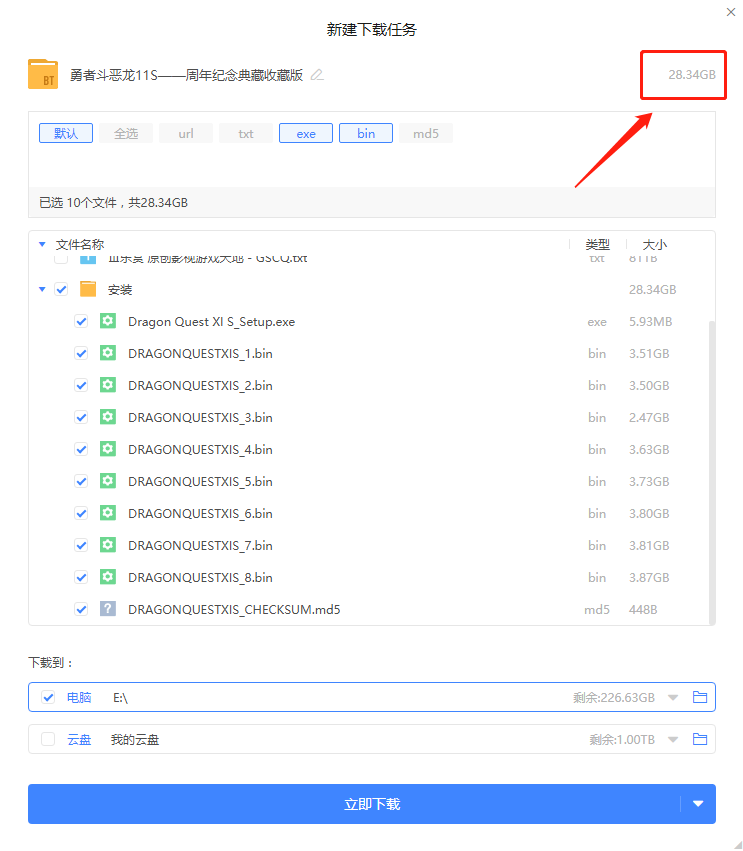Screen dimensions: 743x851
Task: Uncheck DRAGONQUESTXIS_6.bin checkbox
Action: 81,513
